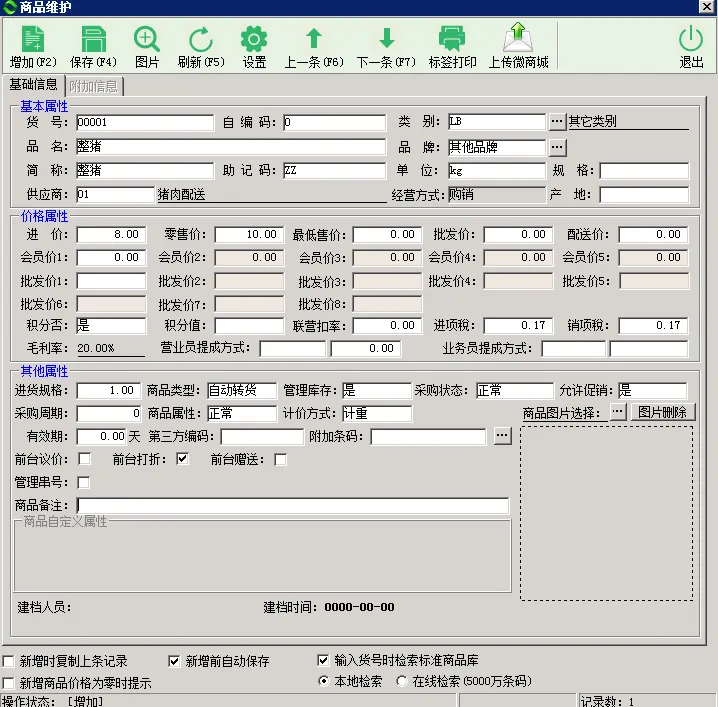The width and height of the screenshot is (718, 707).
Task: Open the 业务员提成方式 combo box
Action: tap(573, 348)
